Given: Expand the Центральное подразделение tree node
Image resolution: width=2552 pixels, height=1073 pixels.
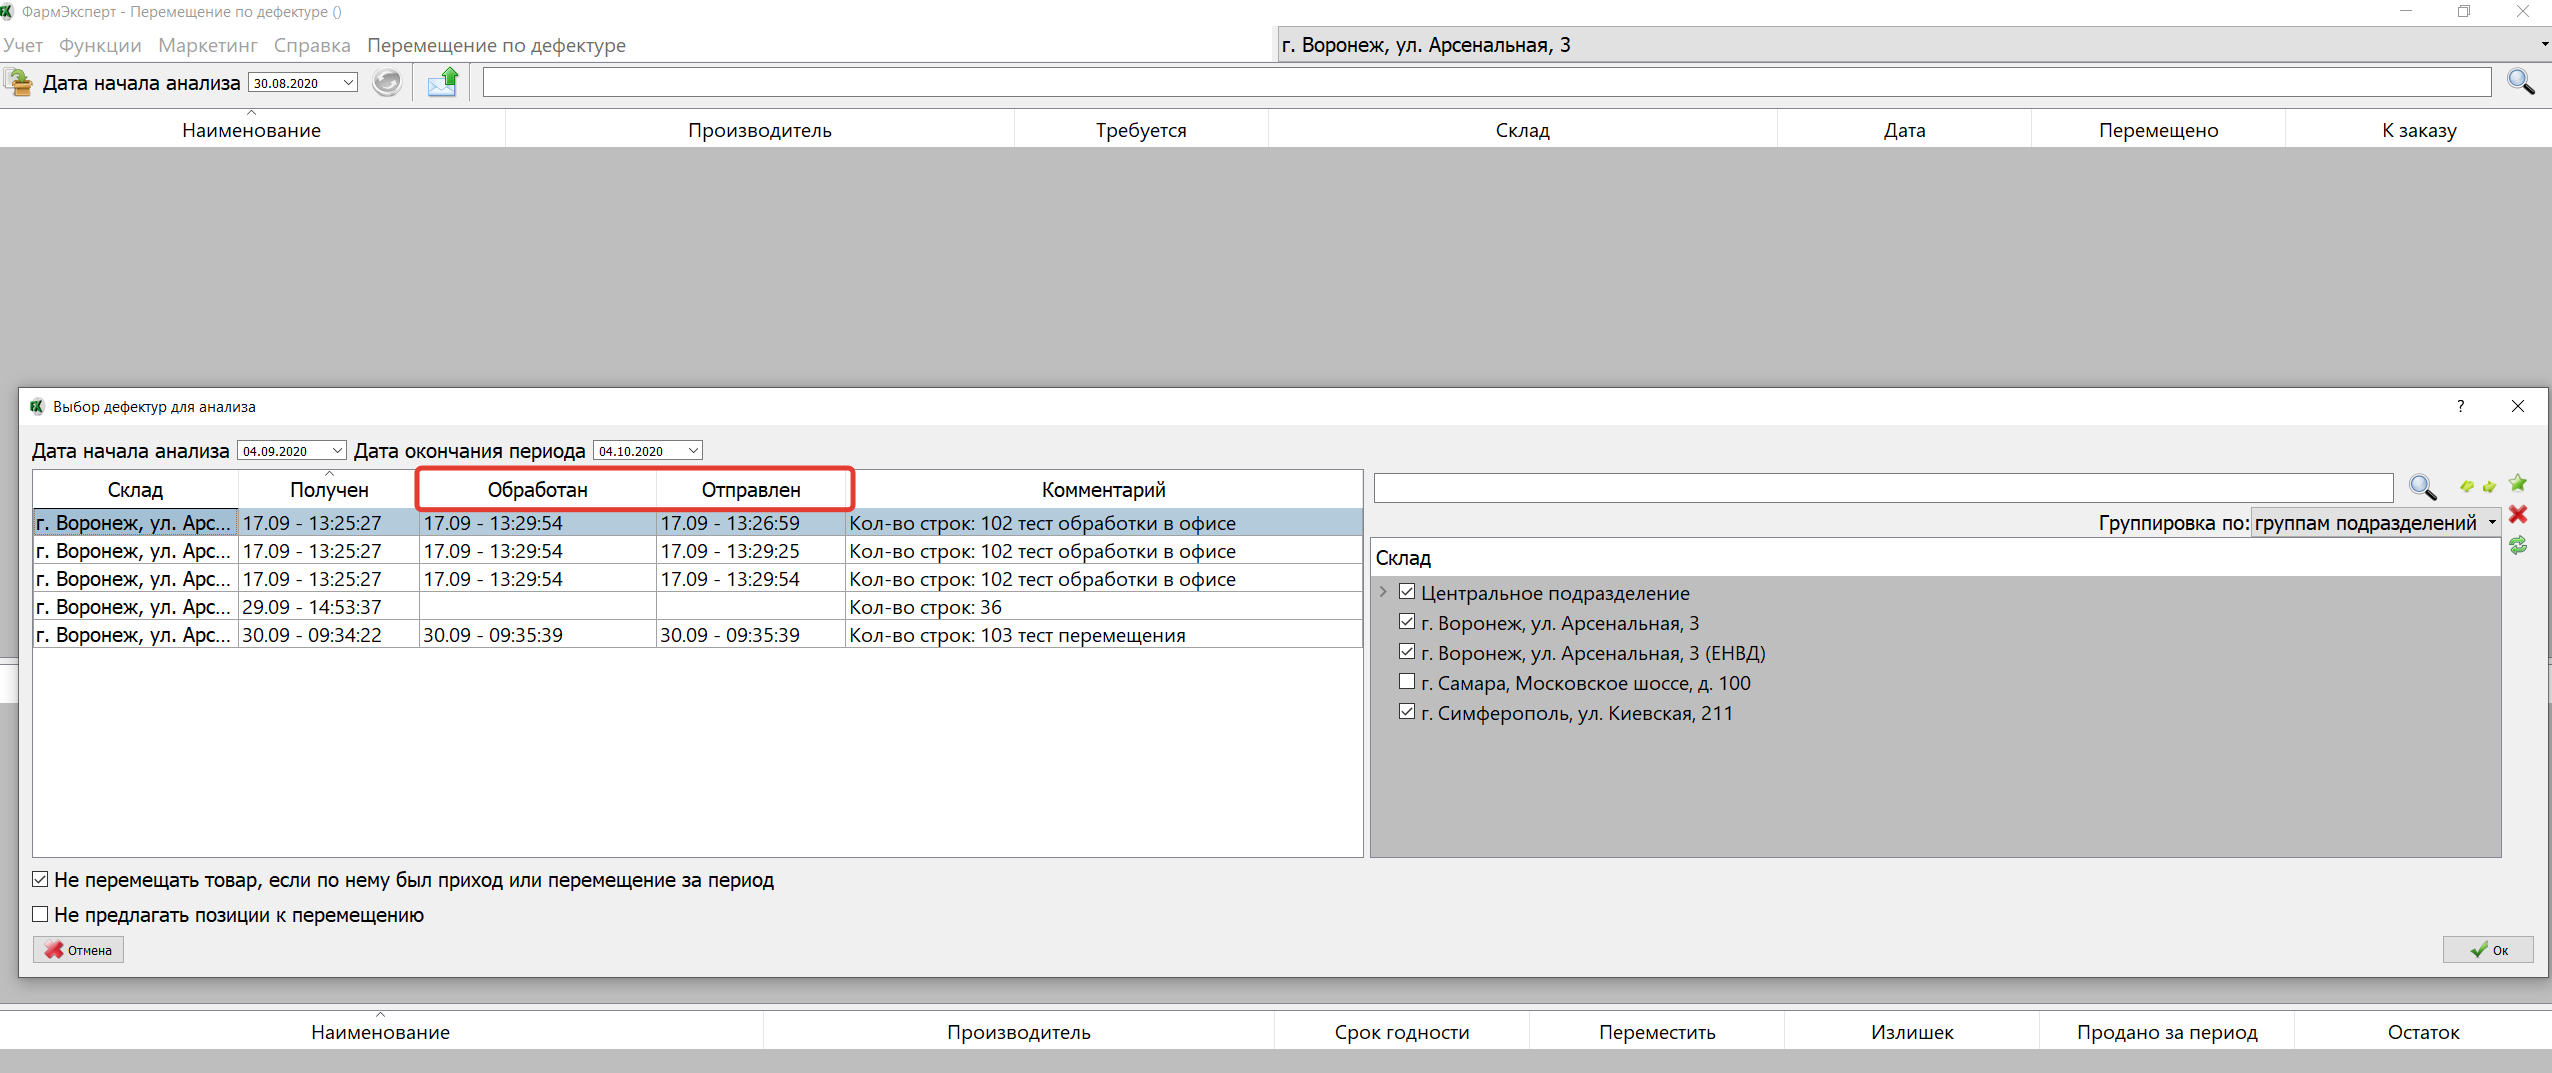Looking at the screenshot, I should coord(1383,592).
